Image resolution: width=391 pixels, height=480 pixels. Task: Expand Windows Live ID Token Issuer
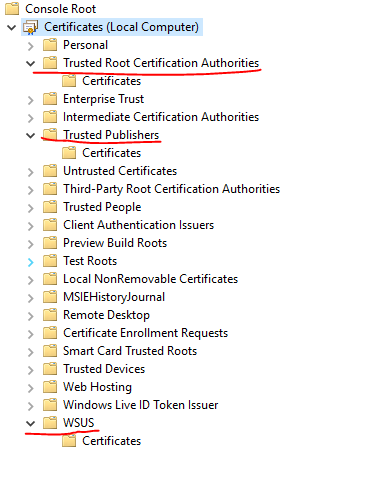coord(31,406)
